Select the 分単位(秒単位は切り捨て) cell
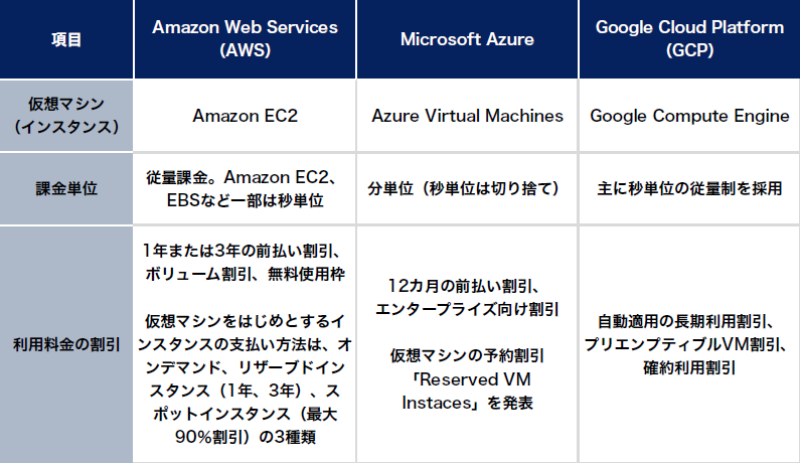This screenshot has height=463, width=800. (466, 188)
